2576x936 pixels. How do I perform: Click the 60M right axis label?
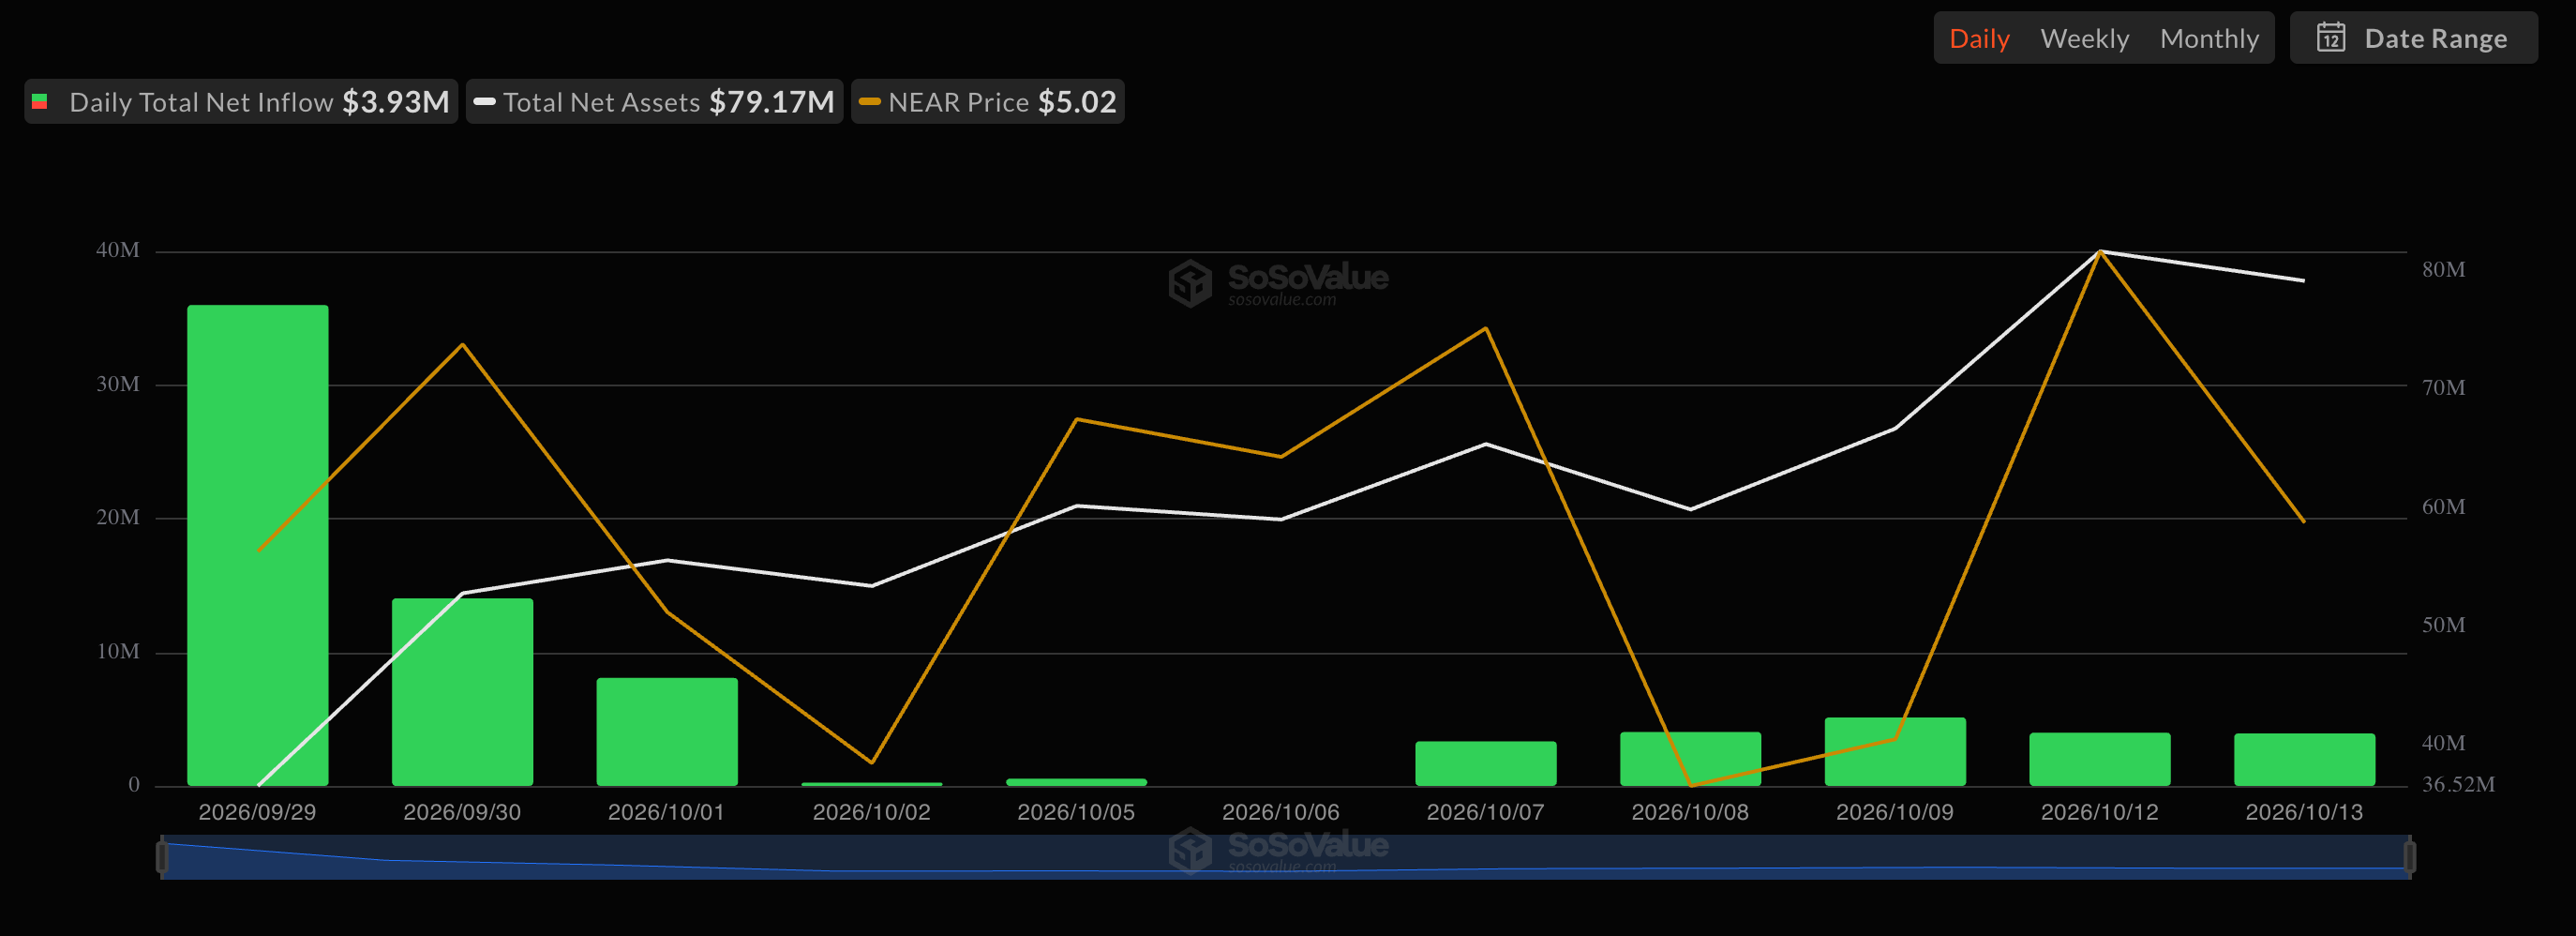(2443, 506)
